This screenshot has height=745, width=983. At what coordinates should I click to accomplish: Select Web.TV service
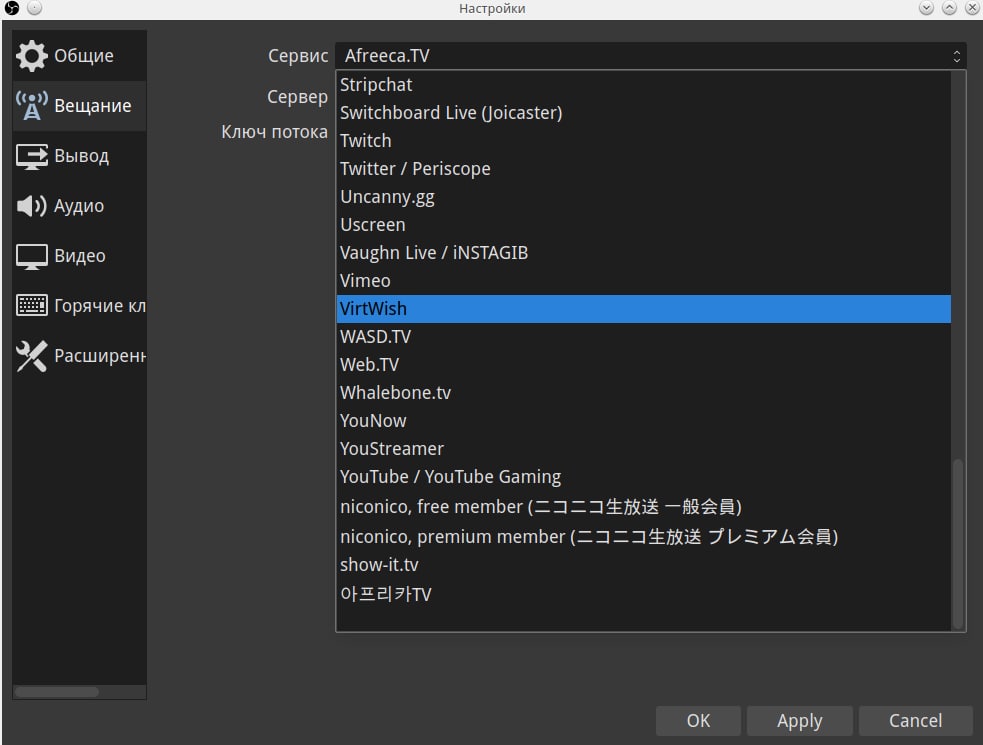point(644,365)
